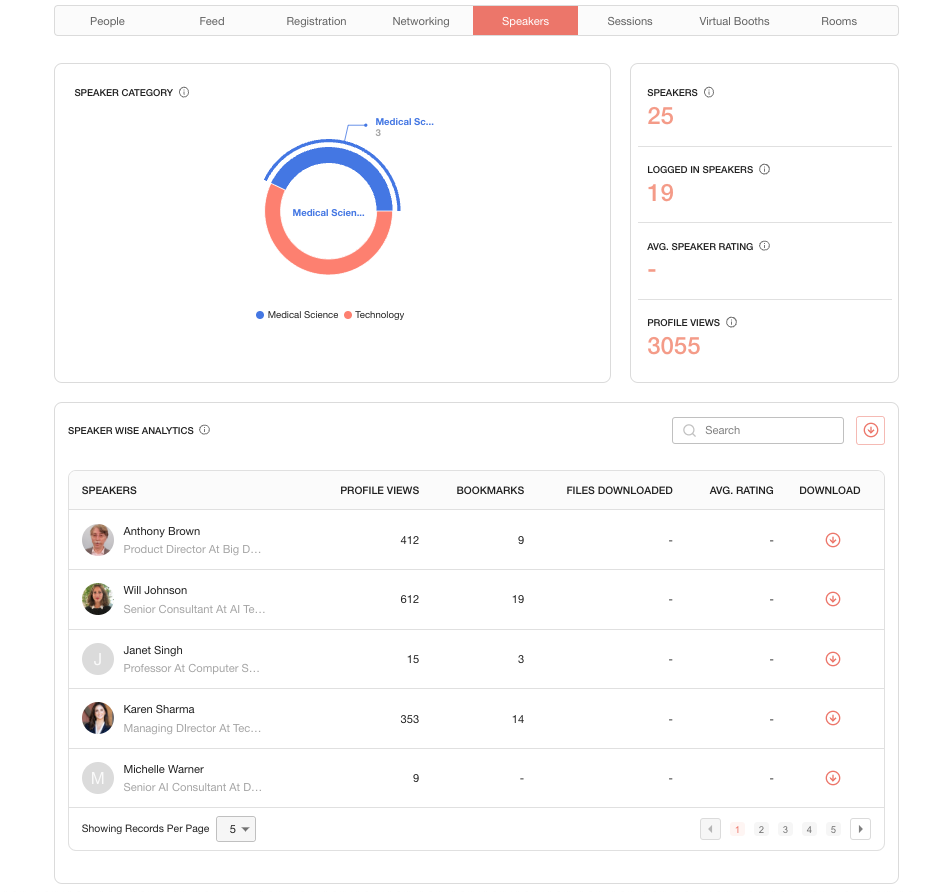Select the Speakers tab
Viewport: 928px width, 892px height.
click(525, 21)
